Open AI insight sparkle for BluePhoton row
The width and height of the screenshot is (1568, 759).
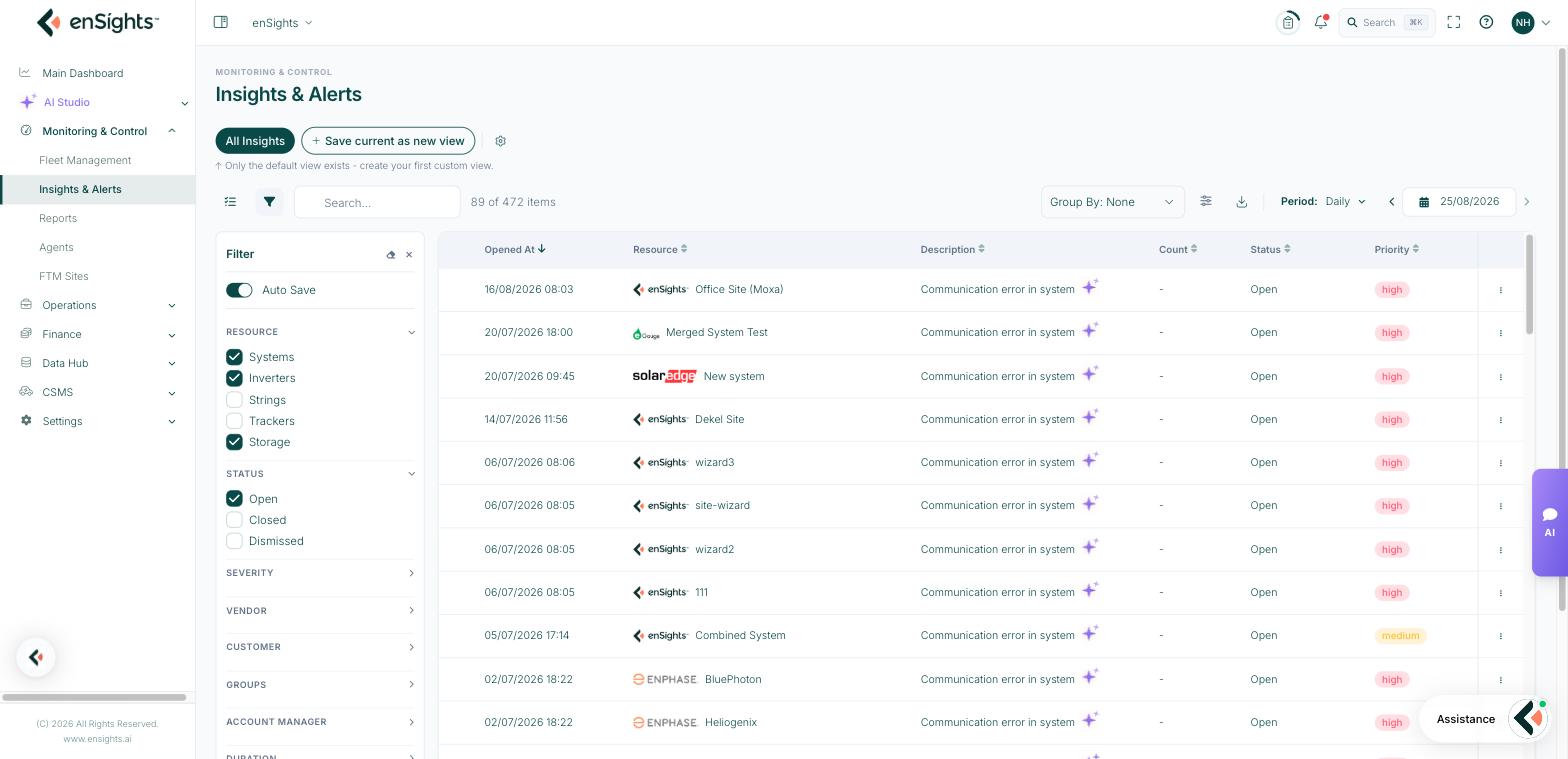(x=1090, y=678)
